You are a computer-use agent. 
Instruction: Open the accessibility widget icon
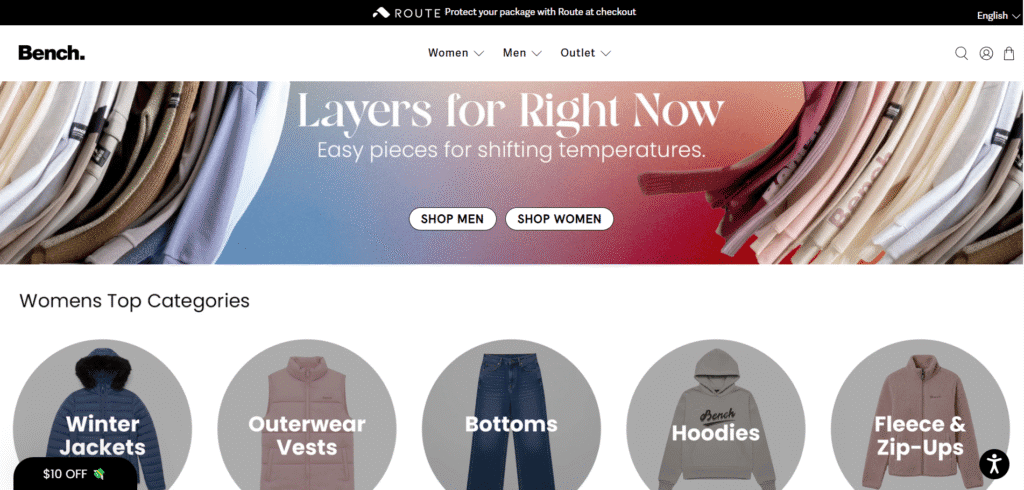point(994,464)
